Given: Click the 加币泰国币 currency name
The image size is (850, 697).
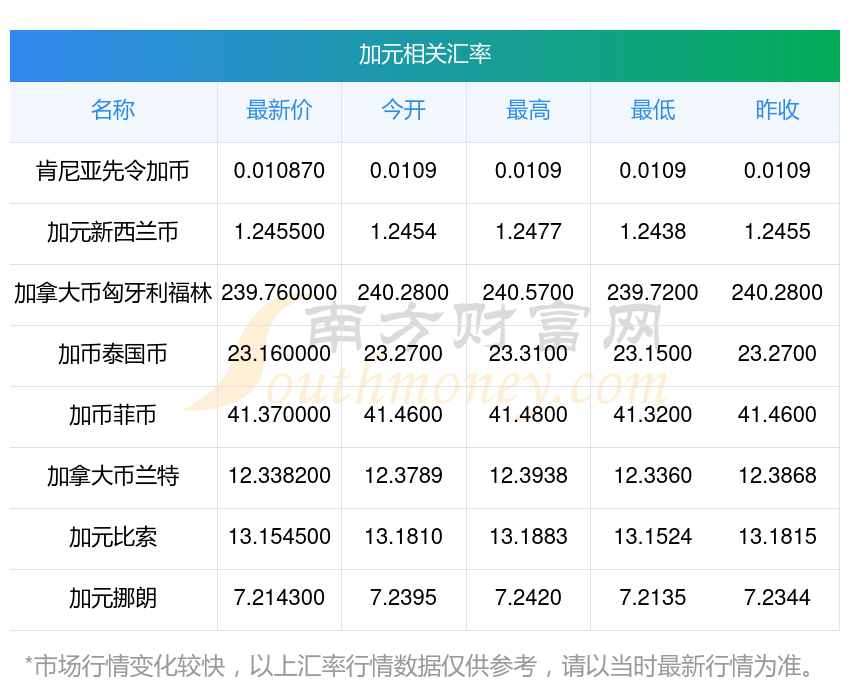Looking at the screenshot, I should (113, 354).
